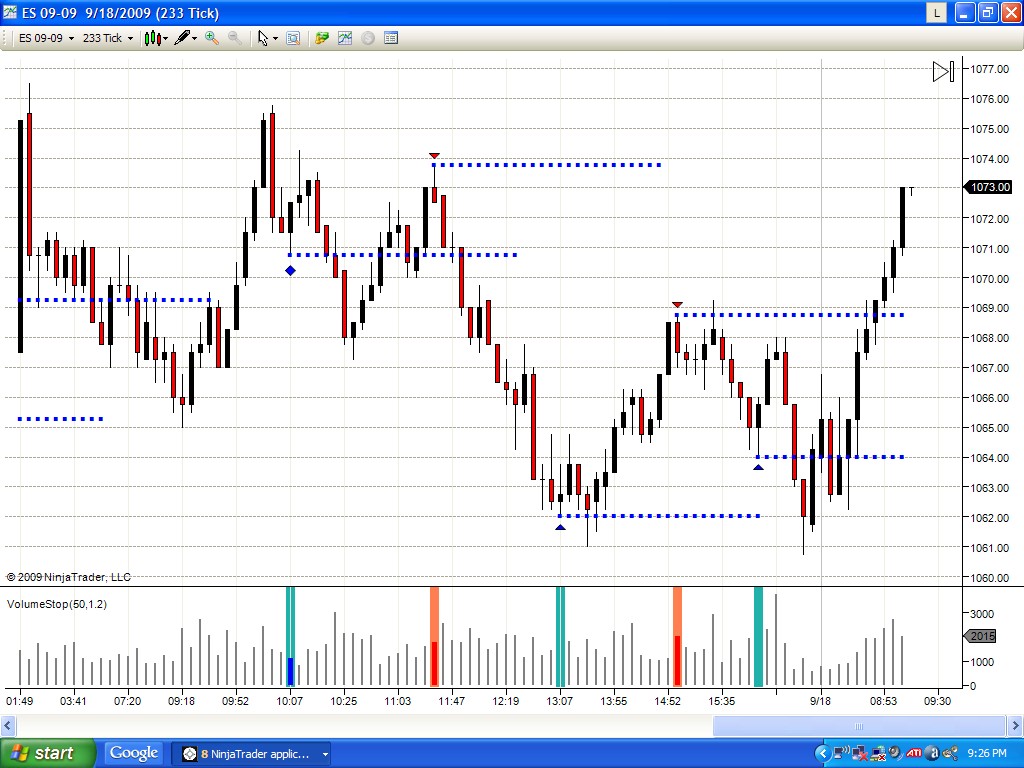The height and width of the screenshot is (768, 1024).
Task: Click the 3000 volume axis label
Action: [x=982, y=614]
